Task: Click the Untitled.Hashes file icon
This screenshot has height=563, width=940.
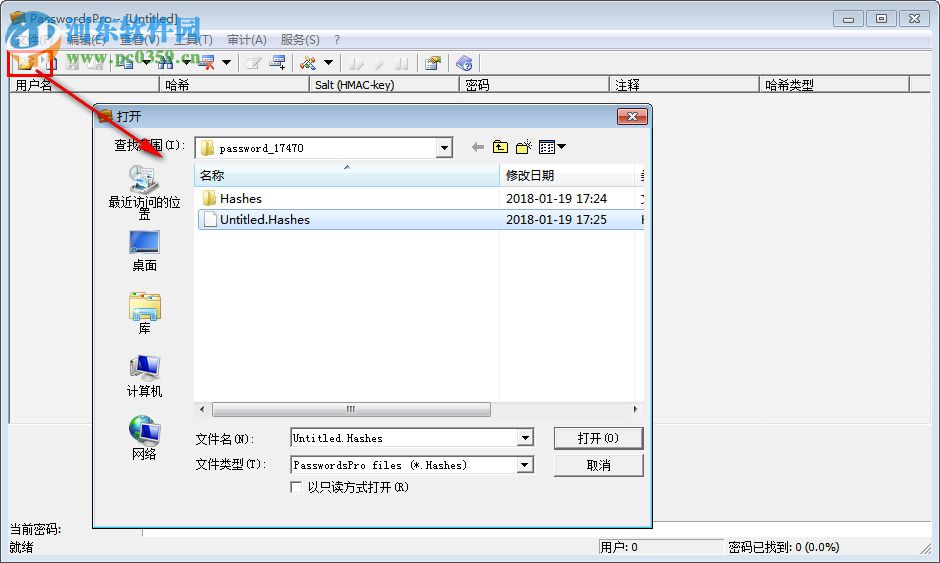Action: [210, 219]
